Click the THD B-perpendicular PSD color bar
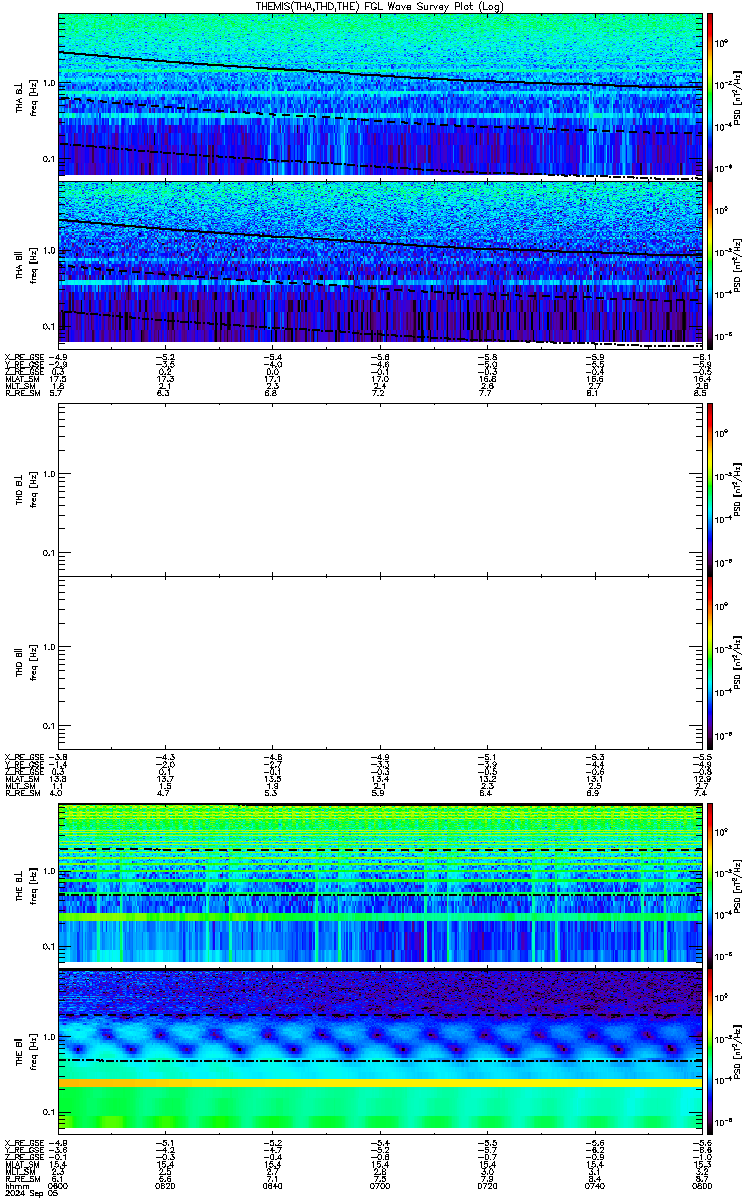This screenshot has height=1200, width=750. (x=710, y=489)
